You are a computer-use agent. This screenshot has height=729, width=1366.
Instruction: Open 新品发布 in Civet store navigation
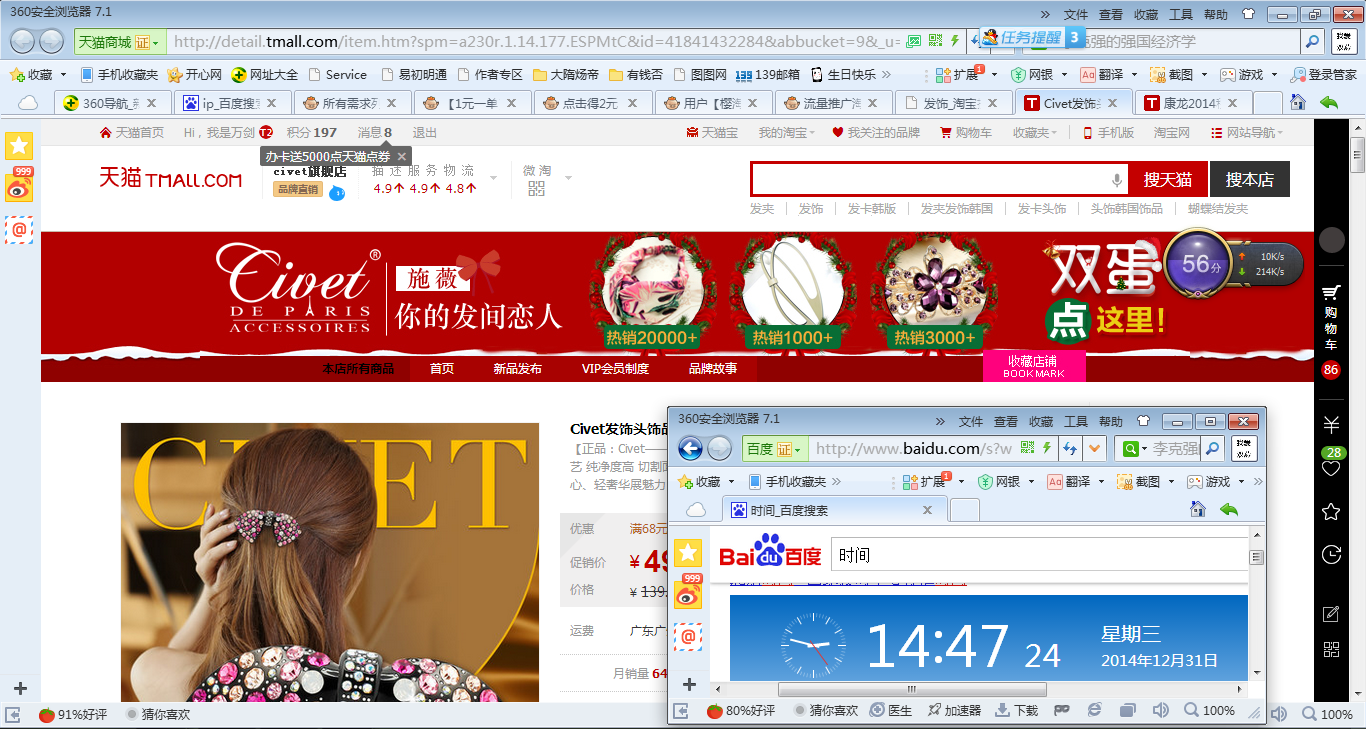coord(517,368)
